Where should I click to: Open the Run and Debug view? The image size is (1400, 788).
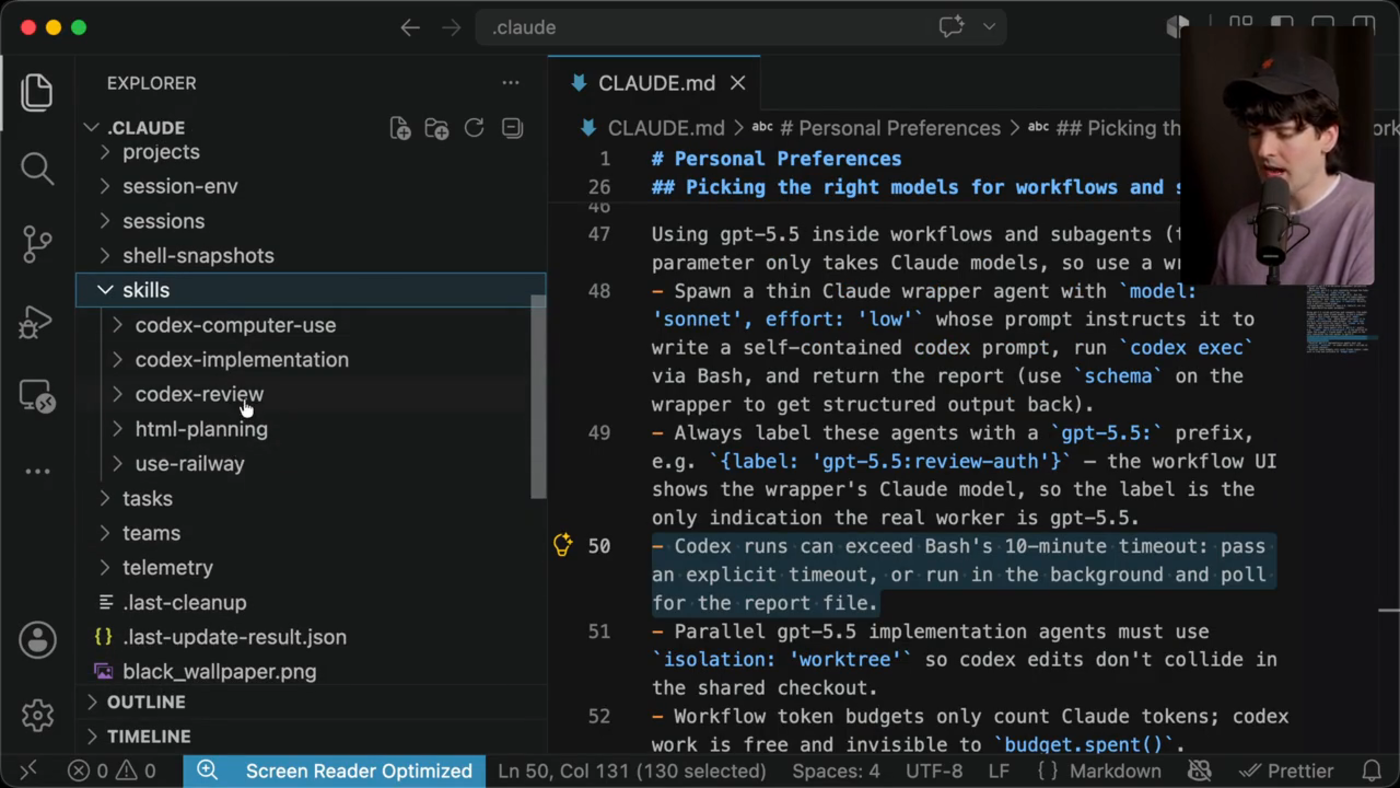click(x=37, y=321)
